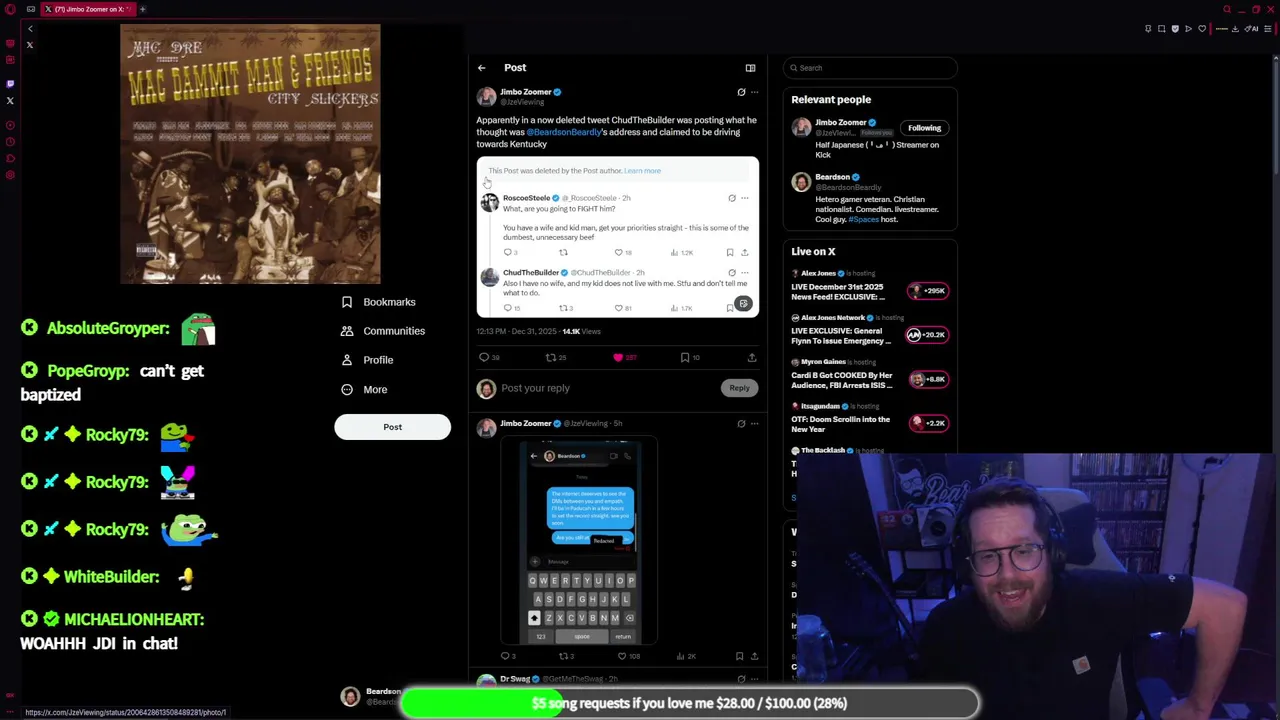Like RoscoeSteele's tweet with 18 likes
Screen dimensions: 1280x720
pos(621,252)
